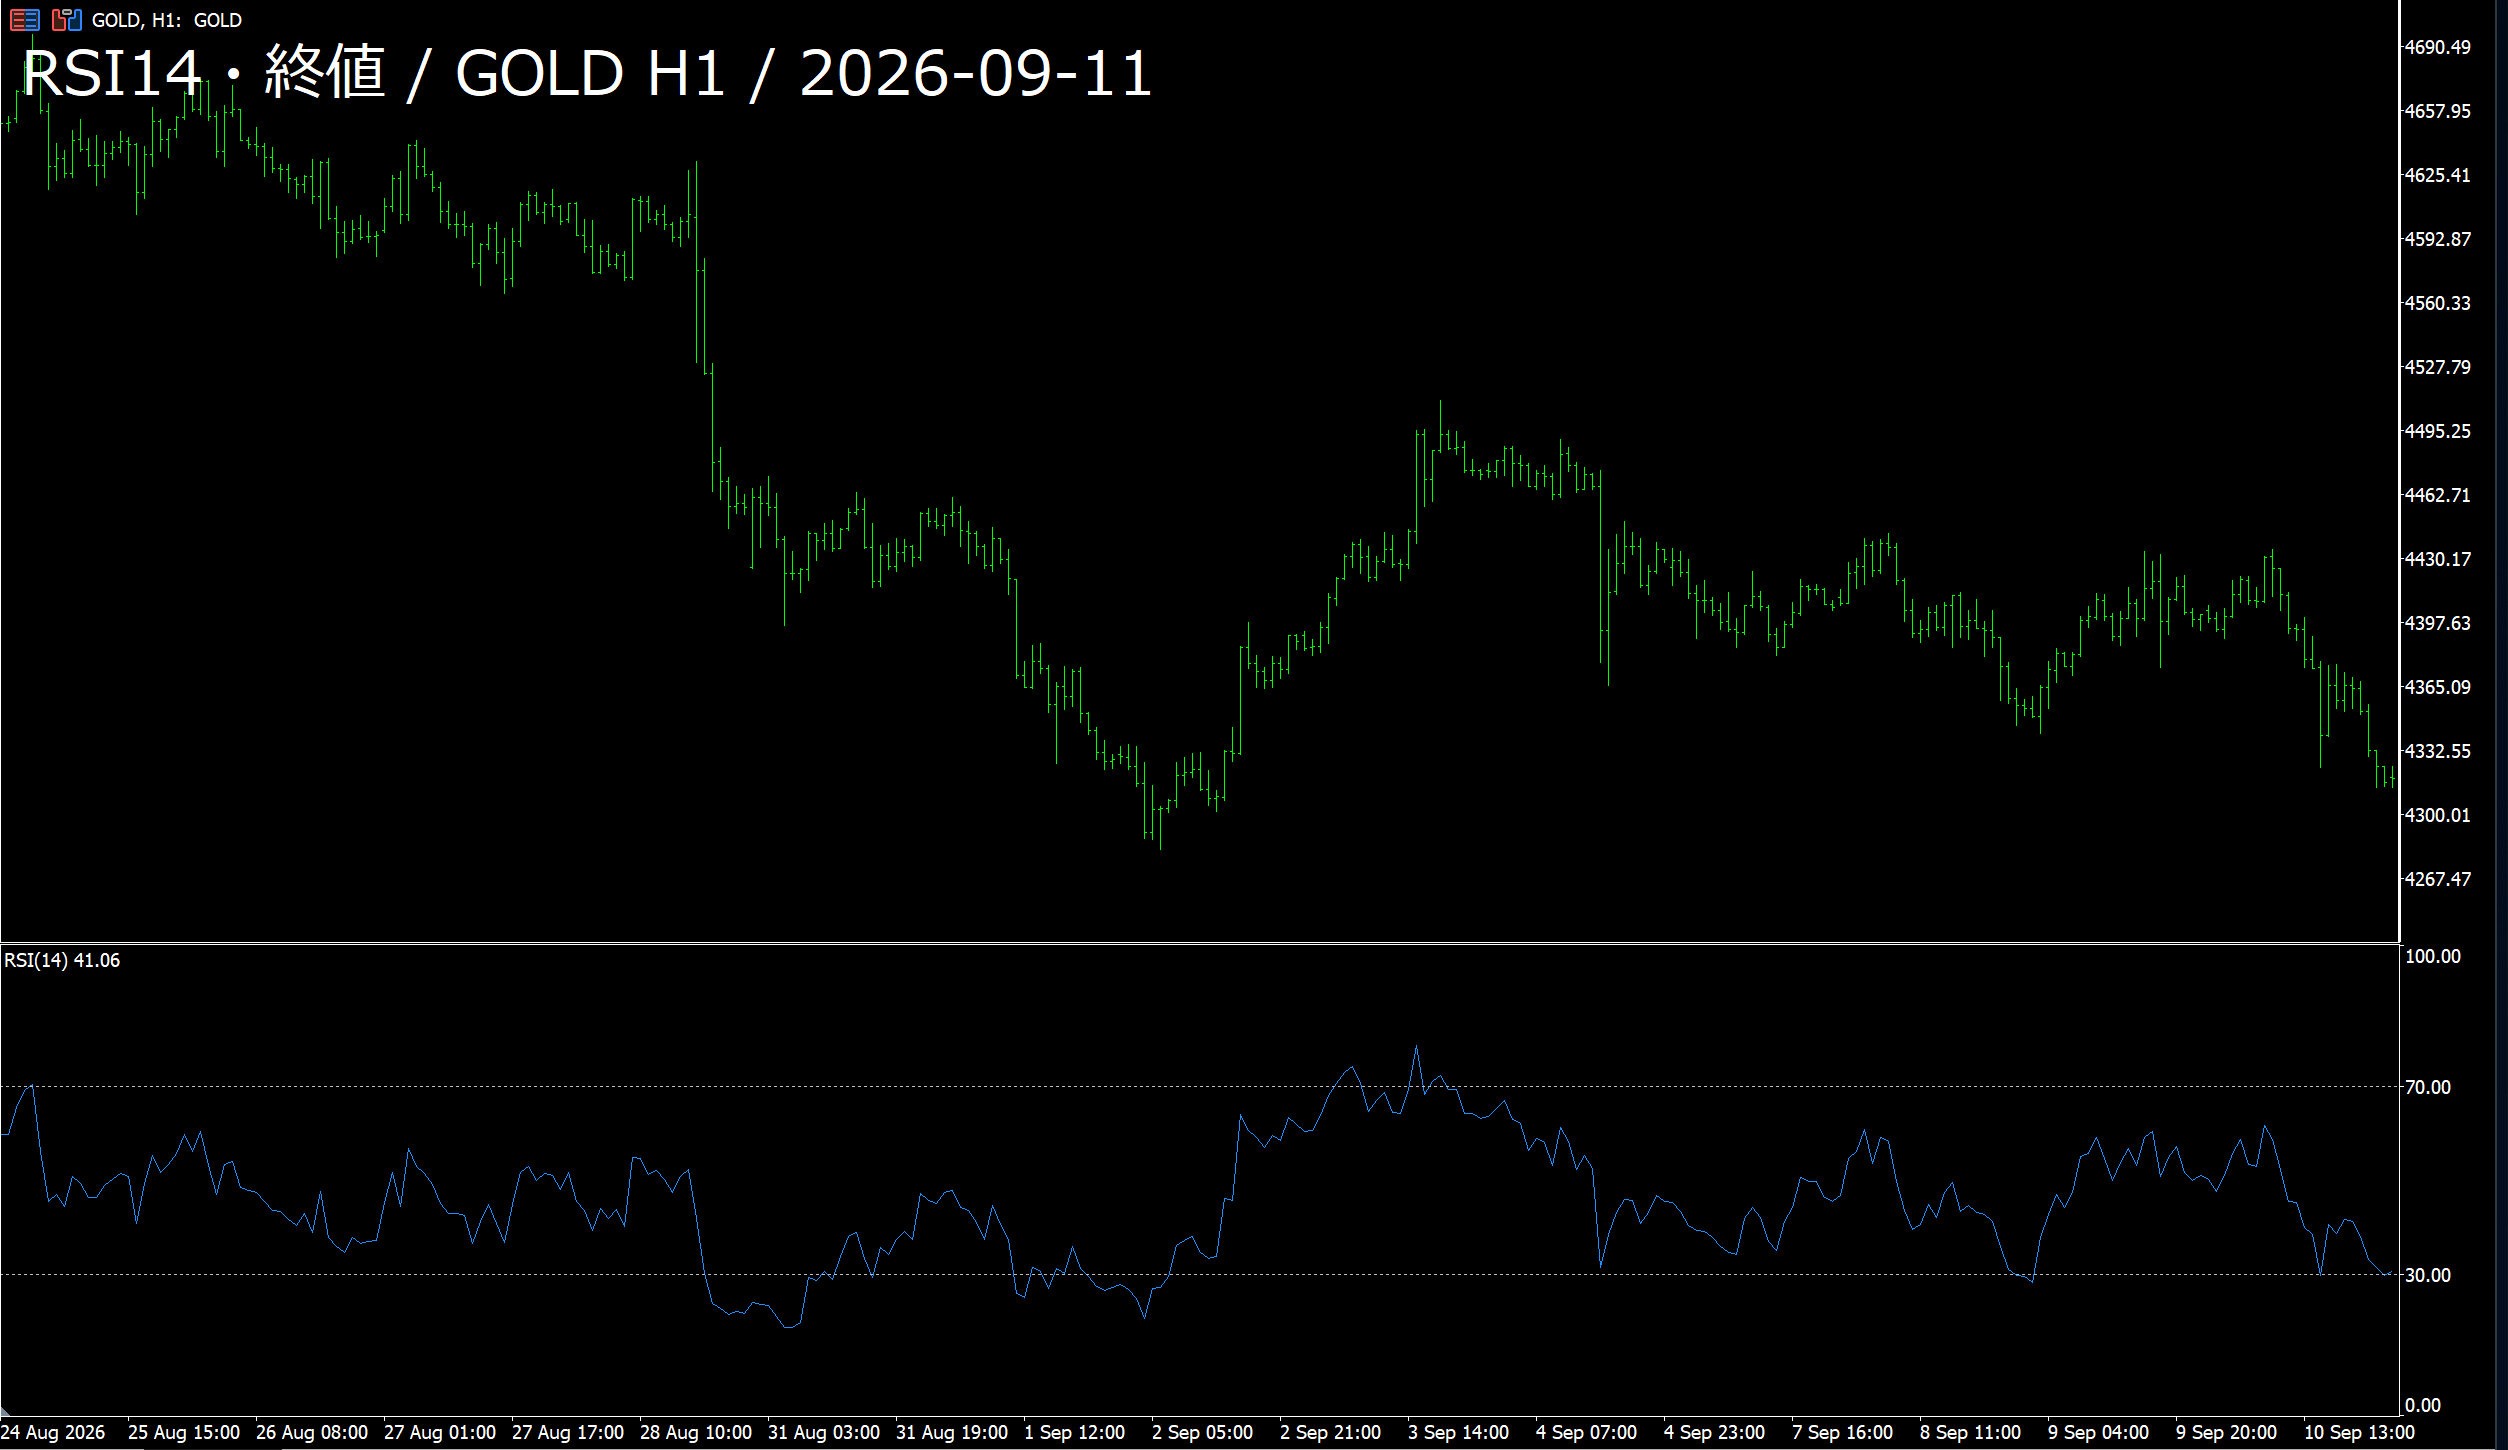Click the '31 Aug 03:00' time label

coord(824,1432)
